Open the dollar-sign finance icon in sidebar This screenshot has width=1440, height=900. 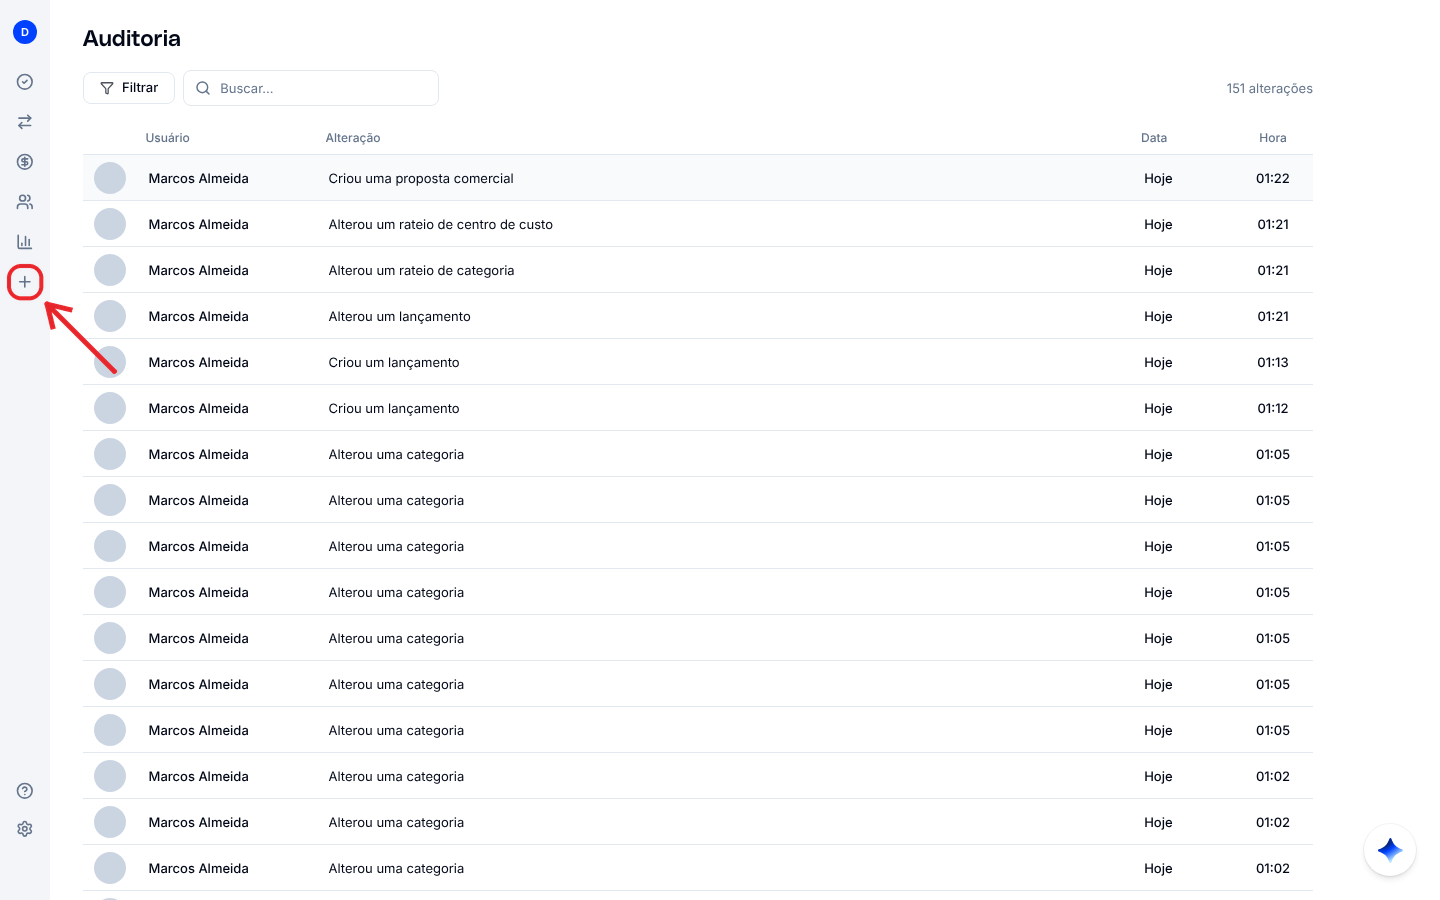point(25,162)
